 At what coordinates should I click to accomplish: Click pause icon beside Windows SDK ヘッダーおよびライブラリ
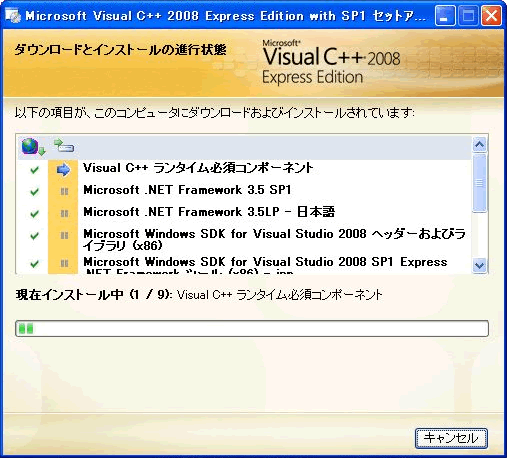(x=64, y=235)
